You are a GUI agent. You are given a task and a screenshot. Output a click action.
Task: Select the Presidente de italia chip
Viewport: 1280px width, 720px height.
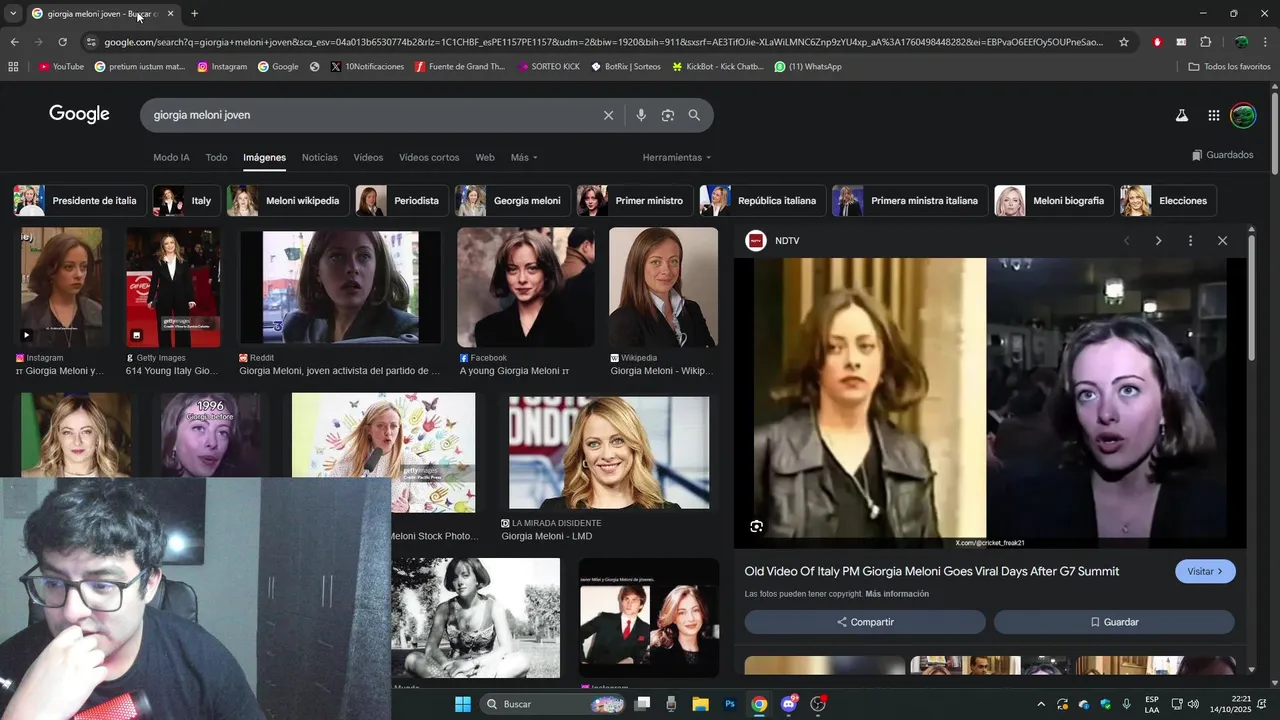click(80, 201)
